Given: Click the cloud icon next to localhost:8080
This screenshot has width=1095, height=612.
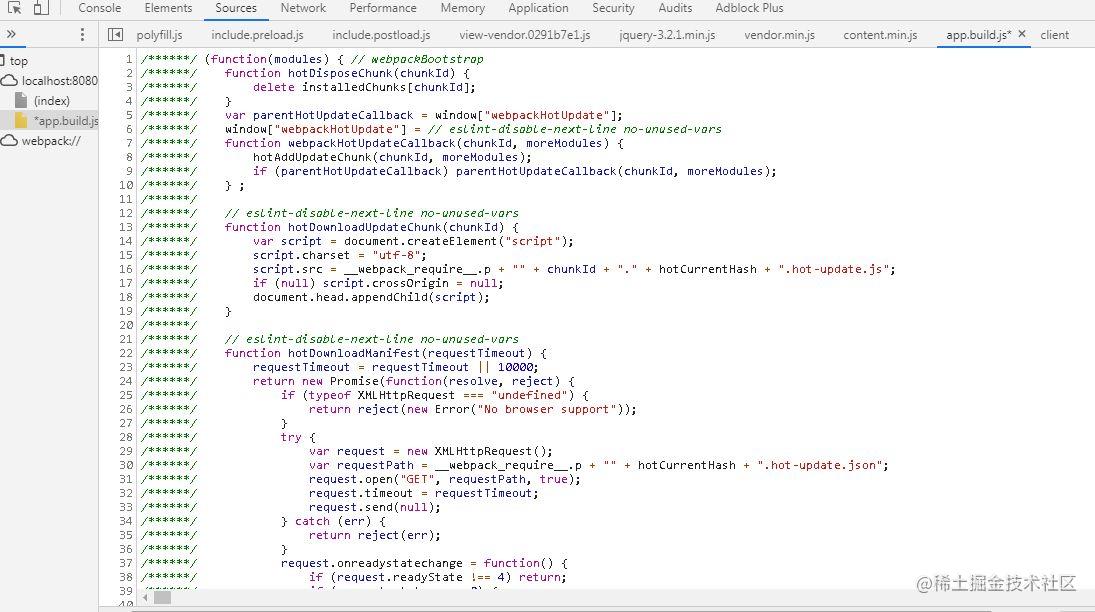Looking at the screenshot, I should coord(9,81).
